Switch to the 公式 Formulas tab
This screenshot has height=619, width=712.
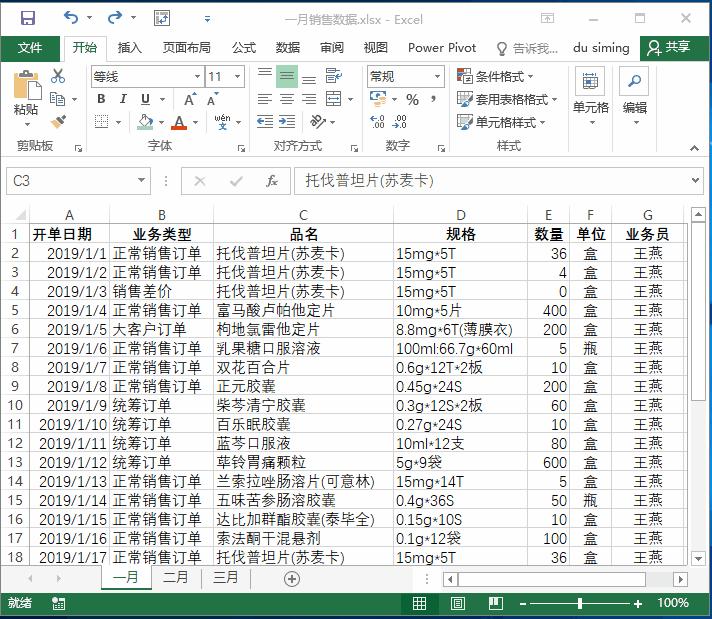point(244,48)
